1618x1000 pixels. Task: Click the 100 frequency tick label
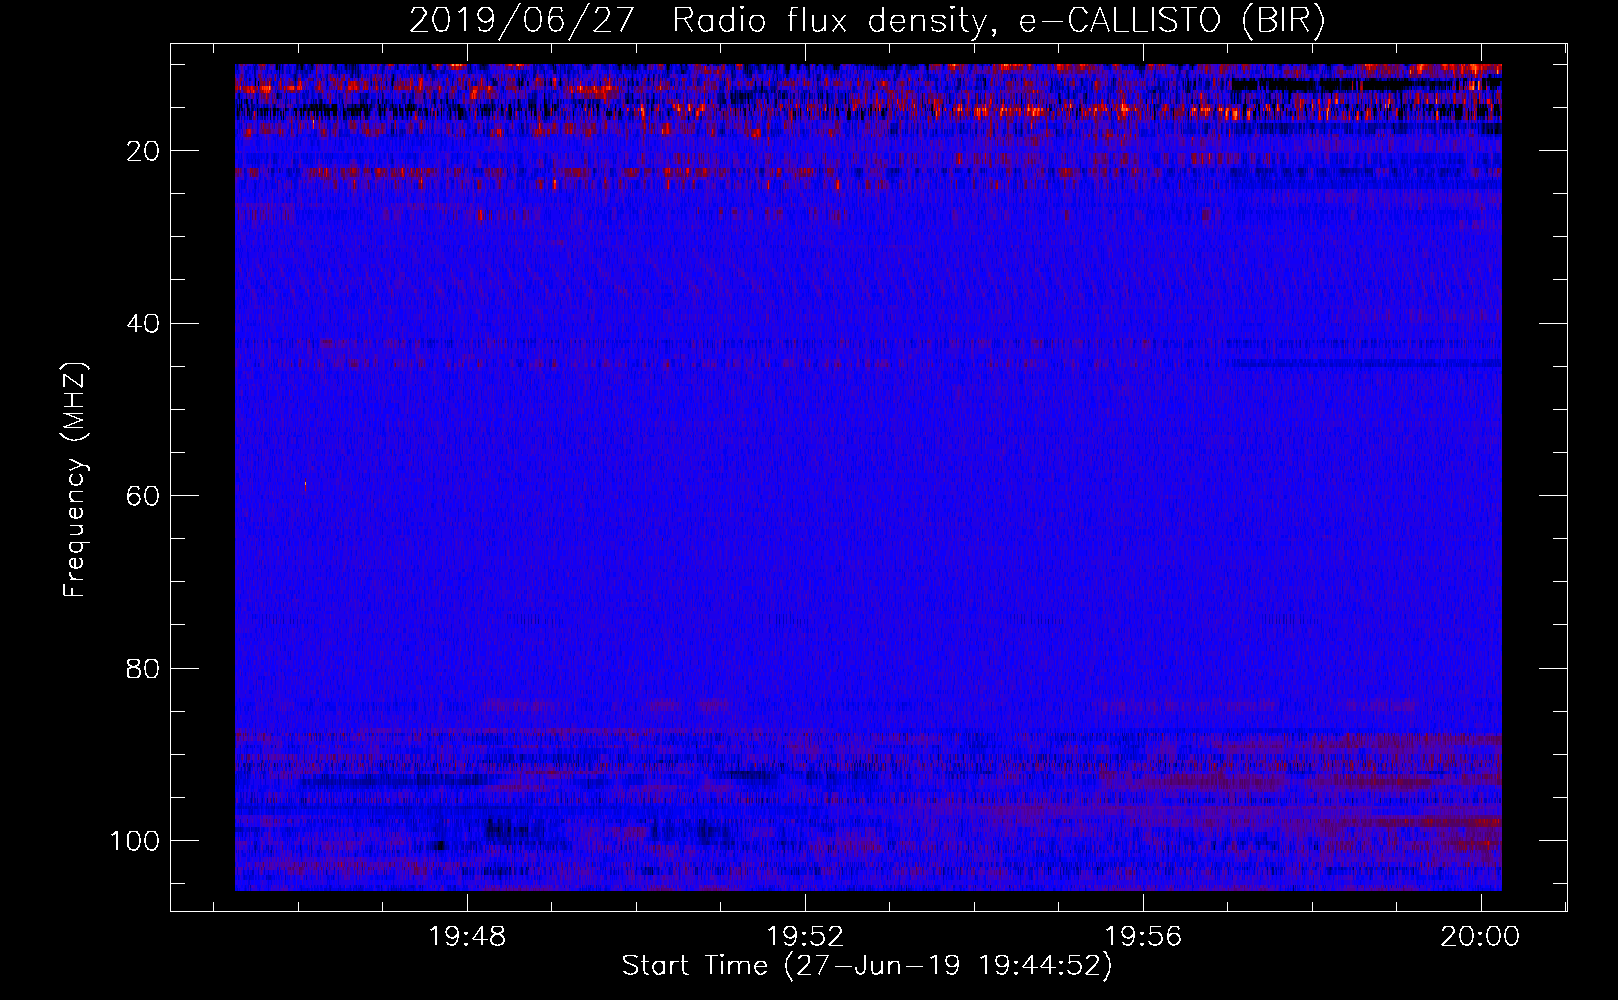pyautogui.click(x=135, y=841)
